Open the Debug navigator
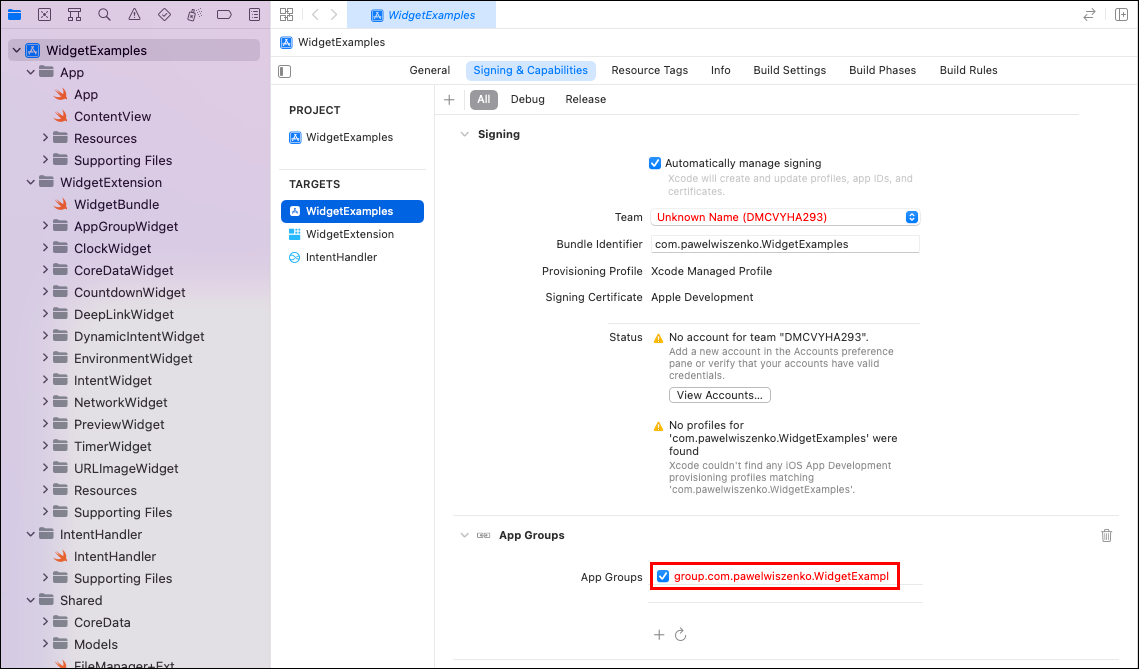This screenshot has height=669, width=1139. 194,15
